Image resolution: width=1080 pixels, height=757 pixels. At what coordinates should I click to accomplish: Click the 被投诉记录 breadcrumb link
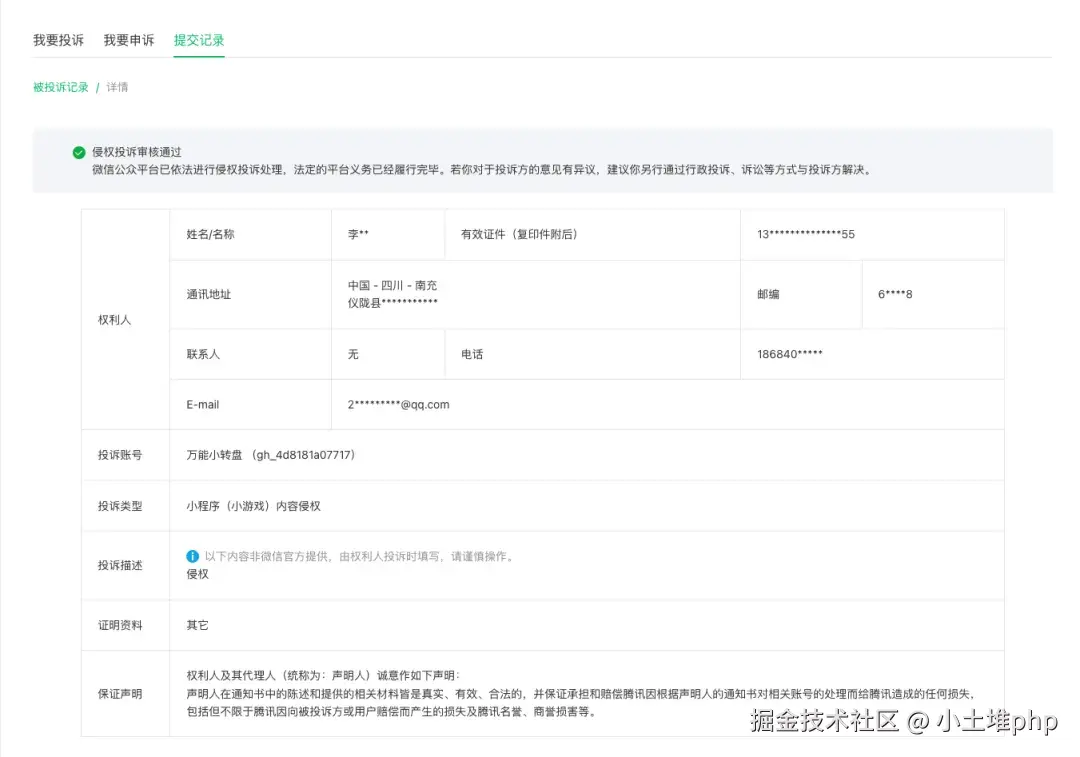(x=60, y=87)
